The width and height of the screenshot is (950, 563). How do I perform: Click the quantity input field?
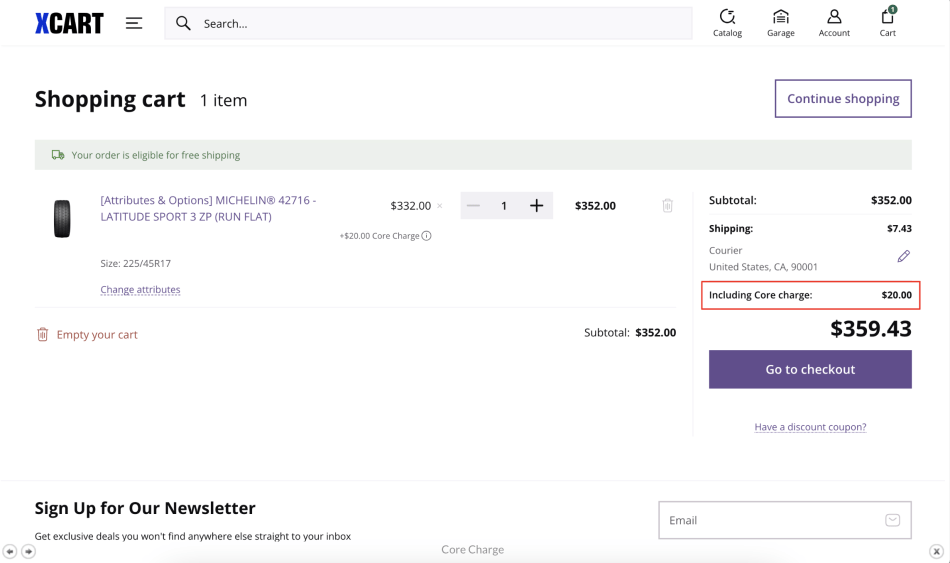pos(504,206)
